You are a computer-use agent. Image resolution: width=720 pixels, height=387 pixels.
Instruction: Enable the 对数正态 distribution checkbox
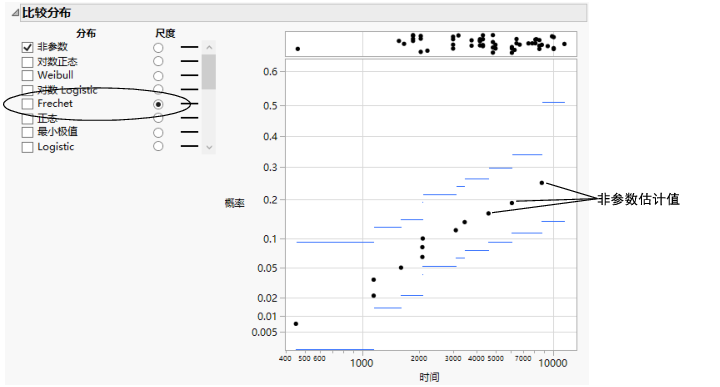coord(28,62)
